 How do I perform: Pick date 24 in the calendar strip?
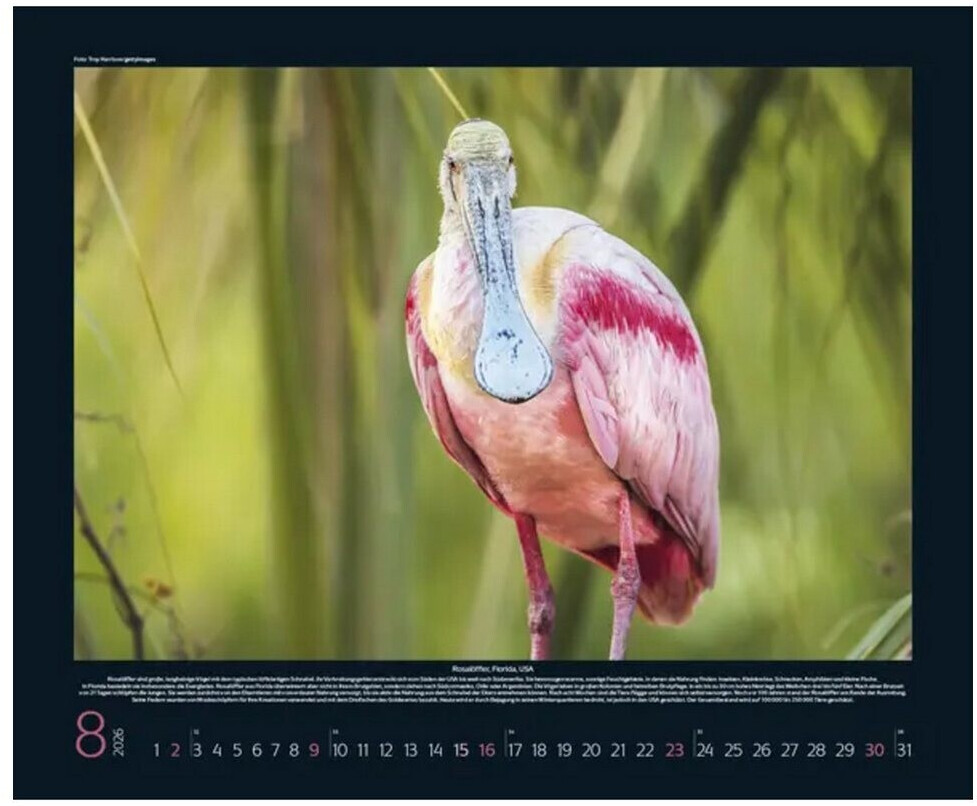(x=704, y=750)
